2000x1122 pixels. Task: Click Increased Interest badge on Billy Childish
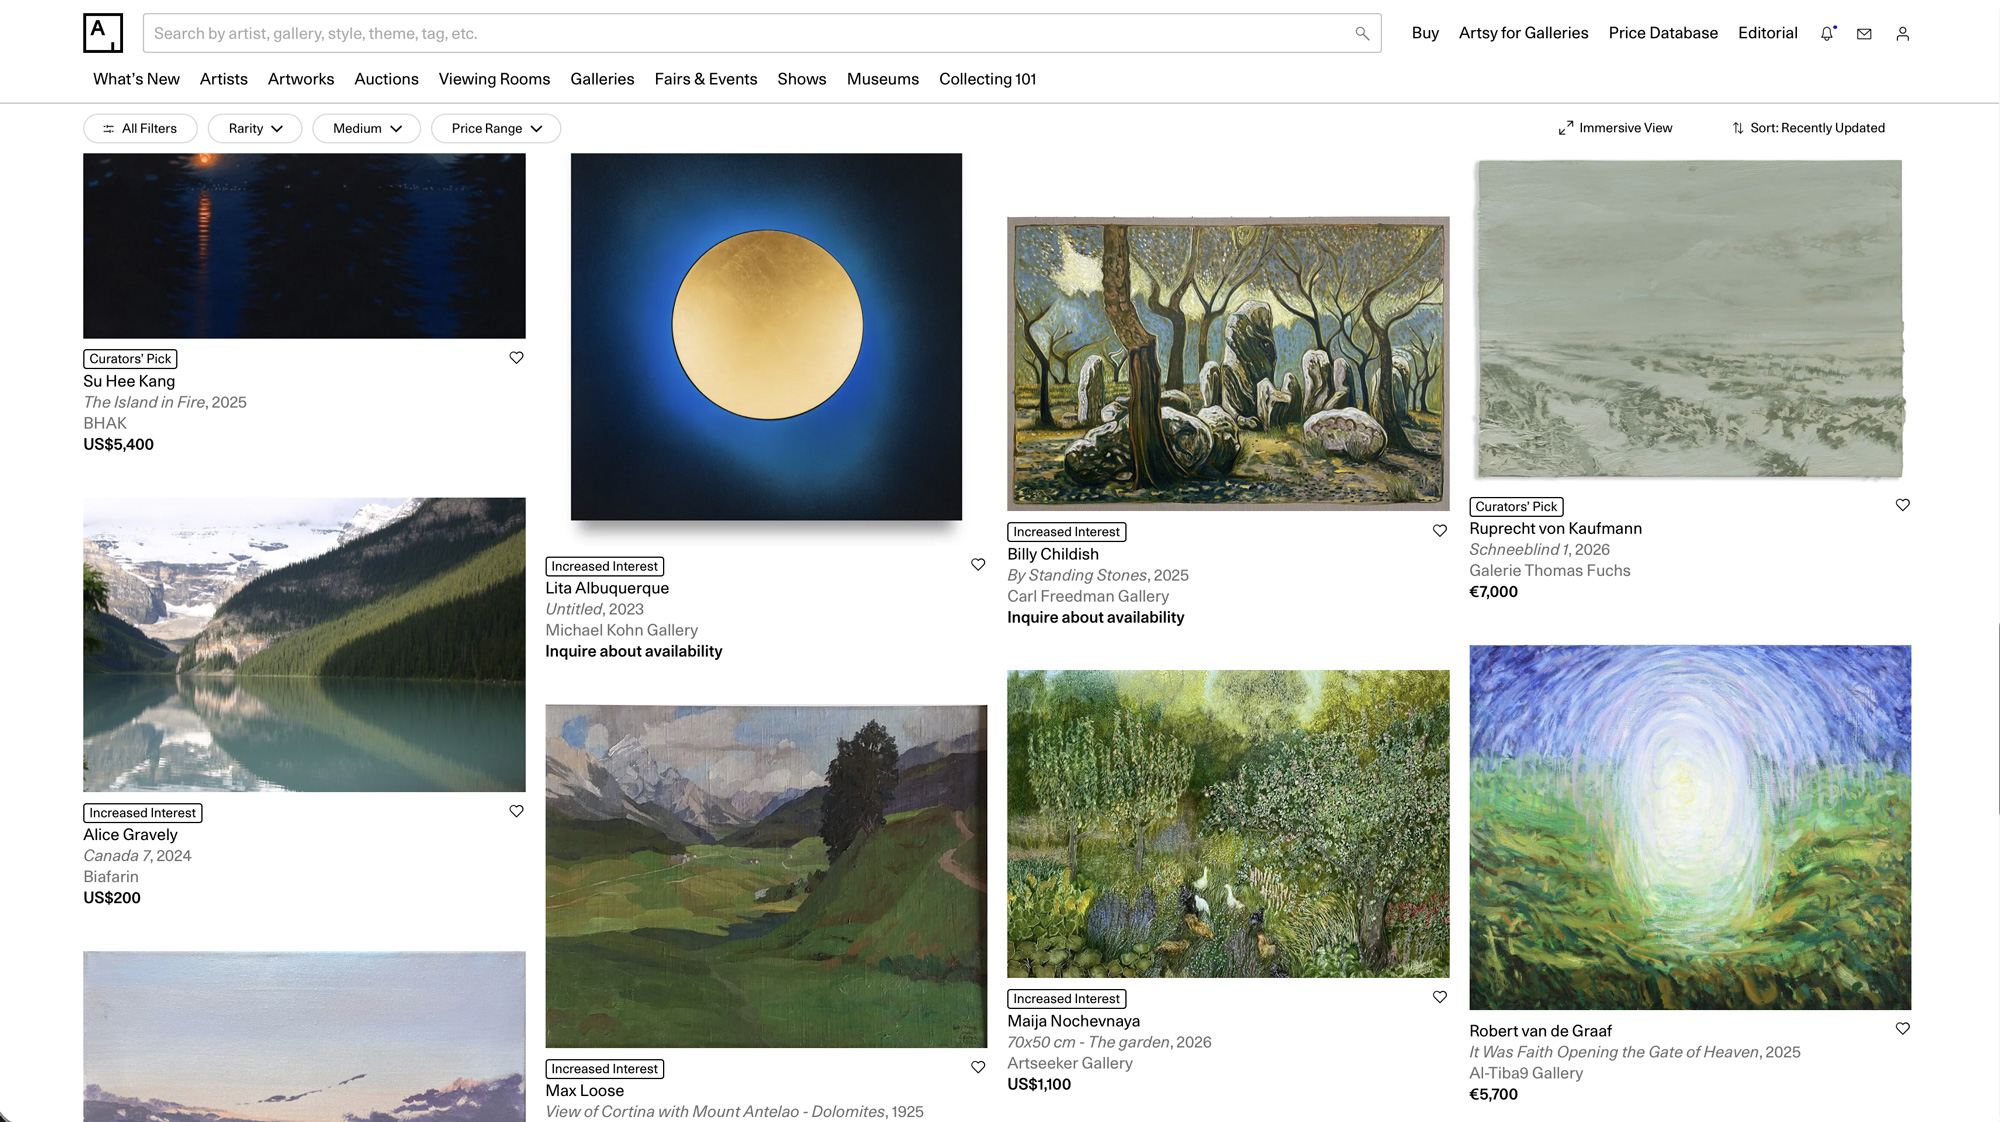(x=1066, y=532)
